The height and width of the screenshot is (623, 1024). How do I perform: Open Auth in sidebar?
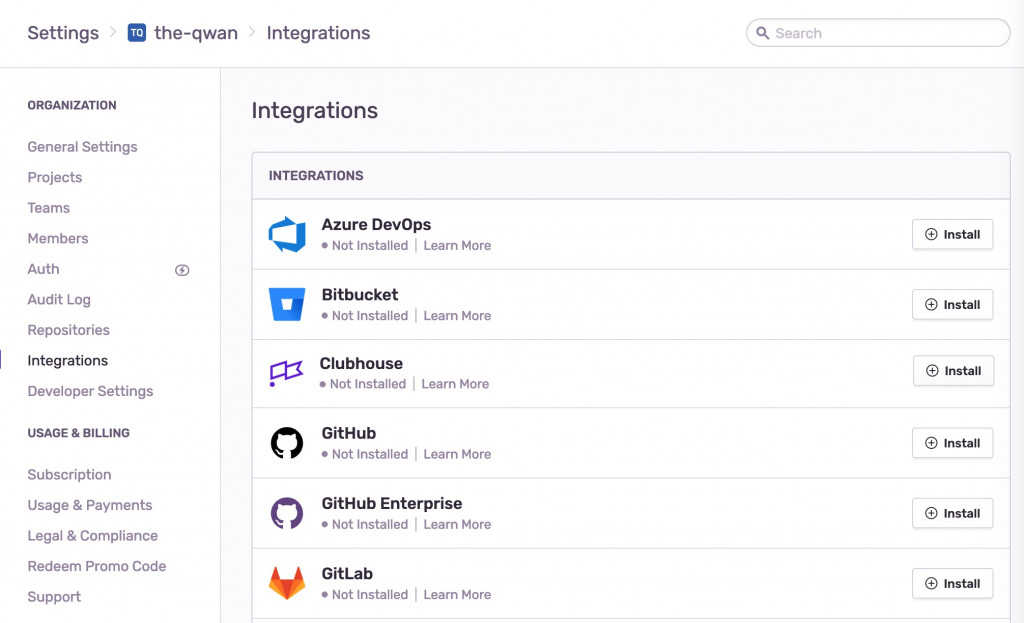click(43, 269)
